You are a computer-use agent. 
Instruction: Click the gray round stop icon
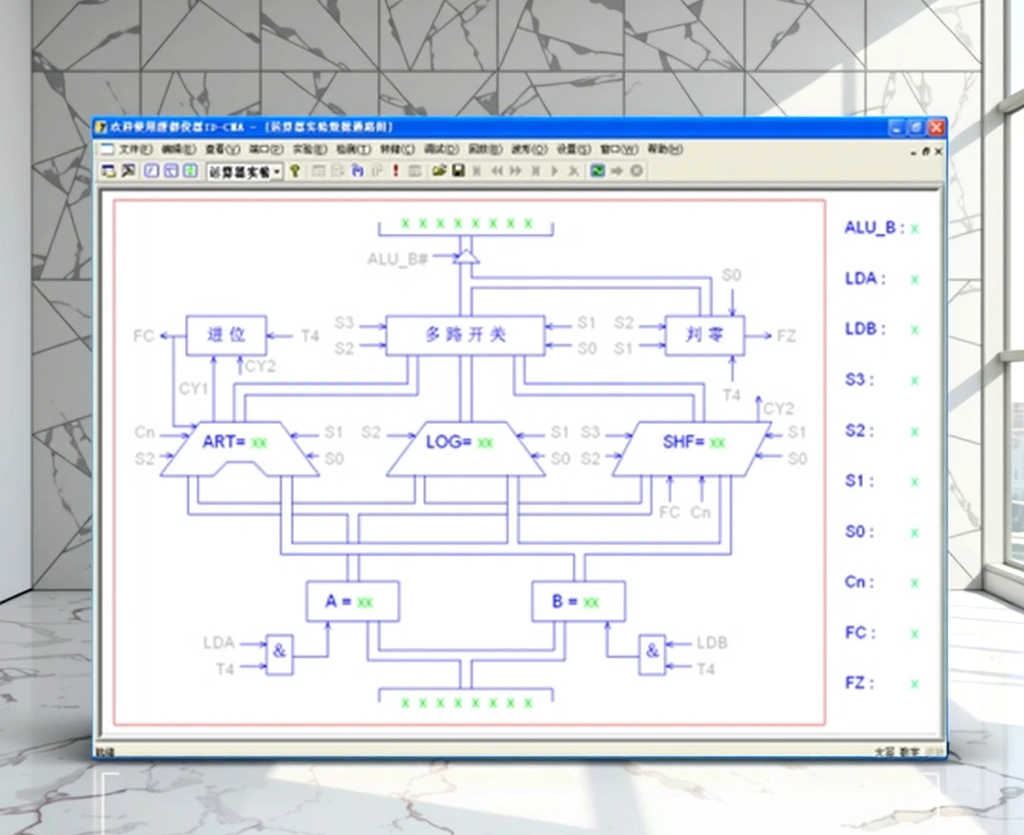(636, 171)
